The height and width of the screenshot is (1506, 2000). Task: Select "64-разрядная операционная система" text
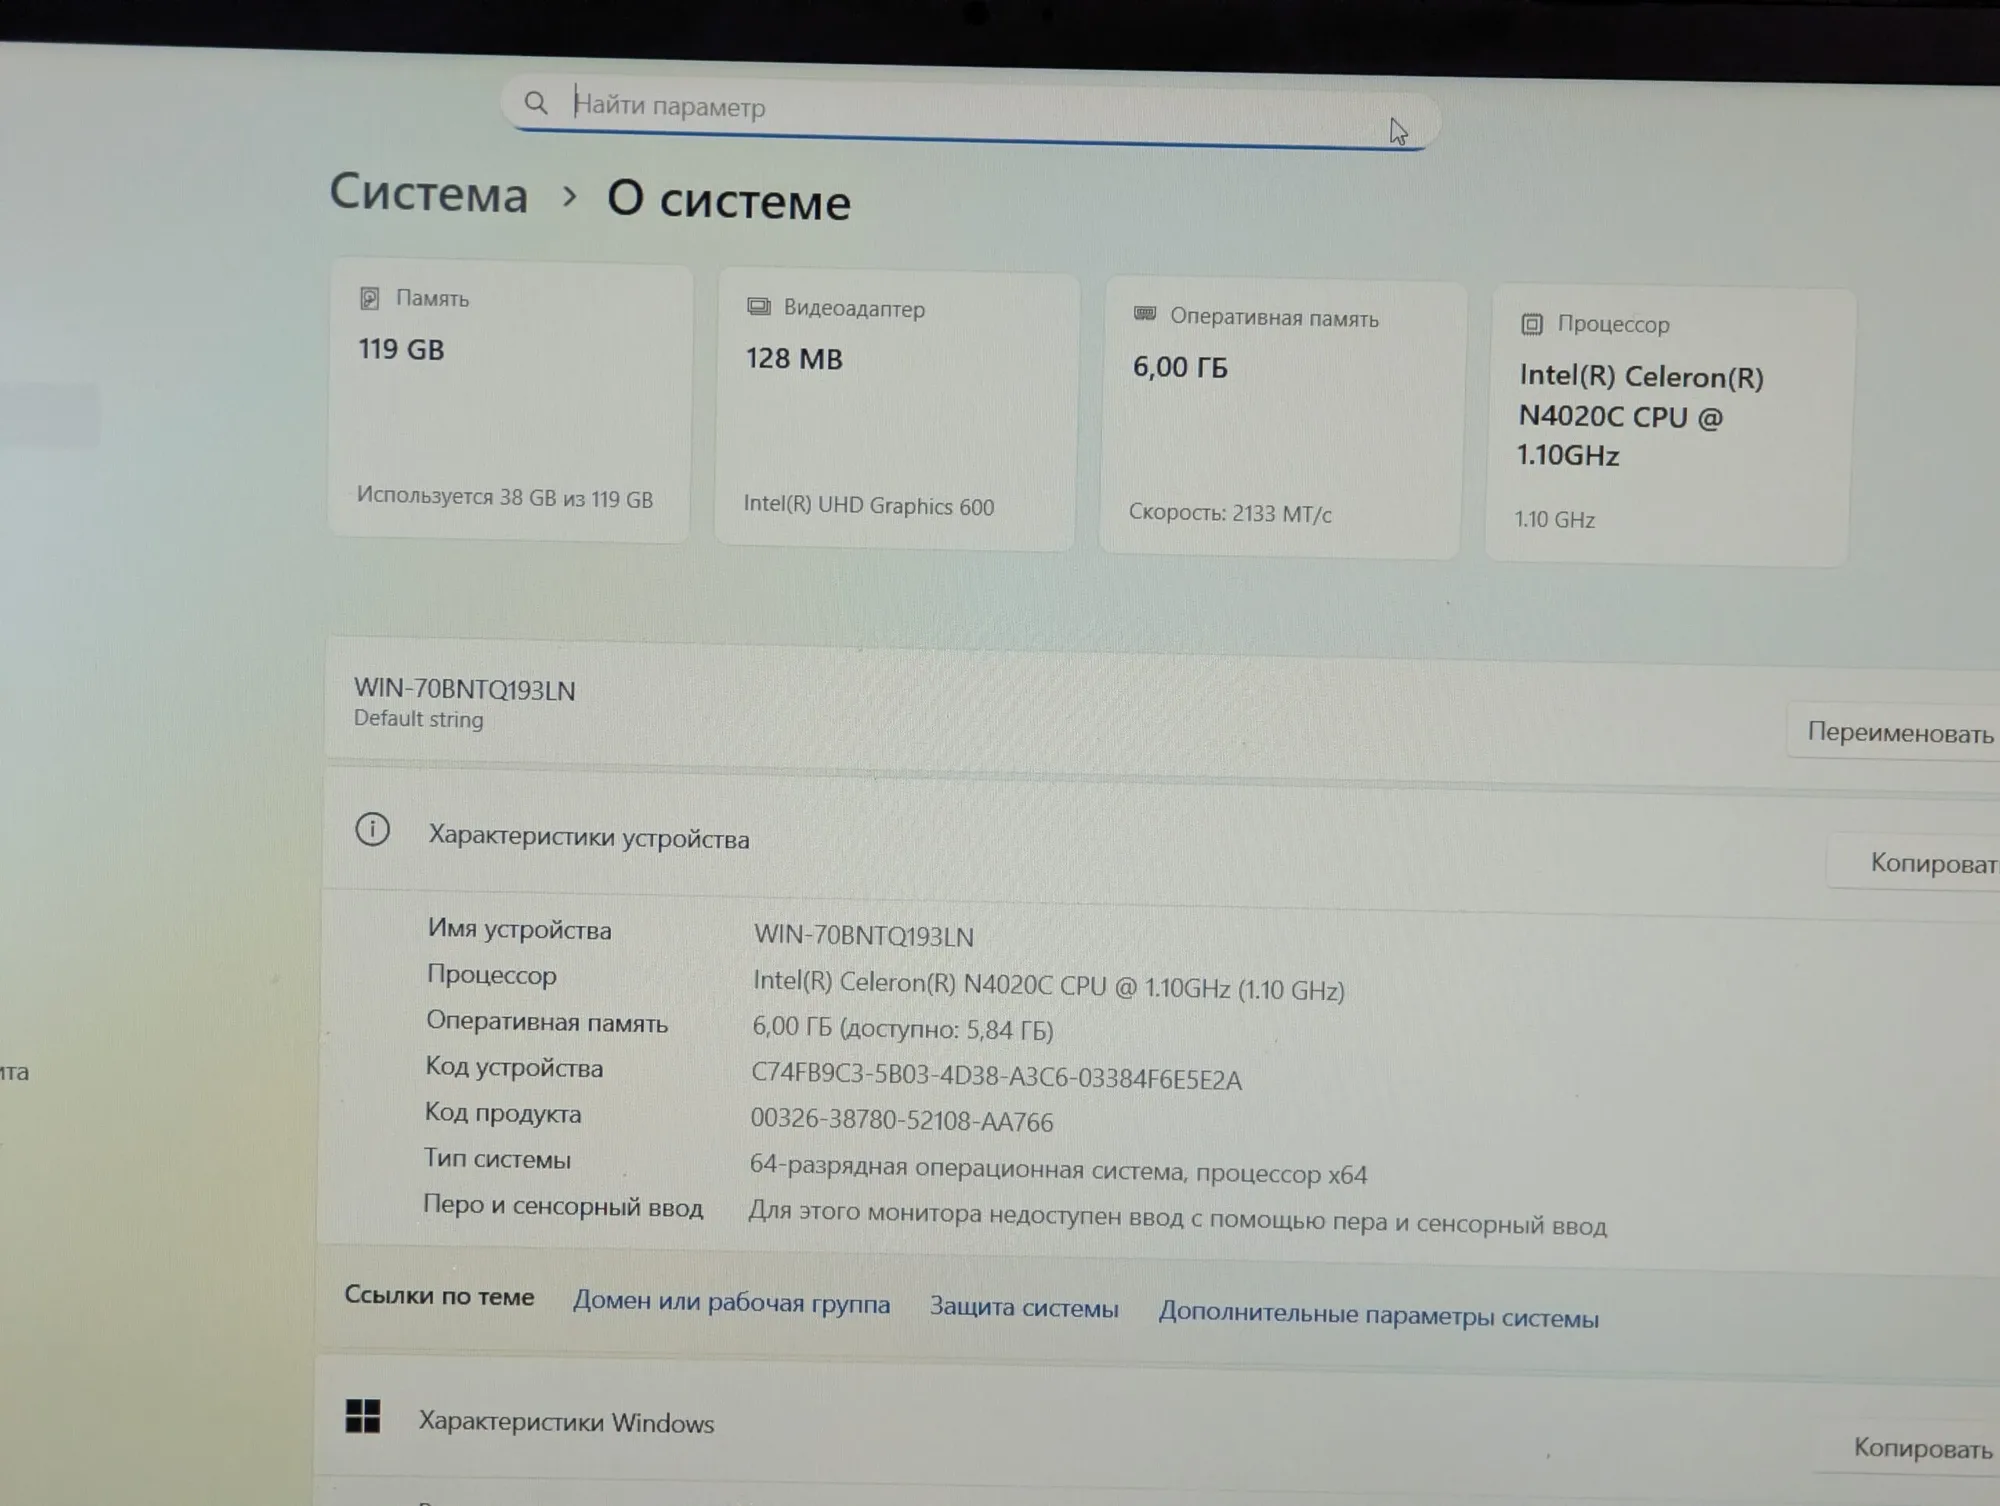[968, 1170]
